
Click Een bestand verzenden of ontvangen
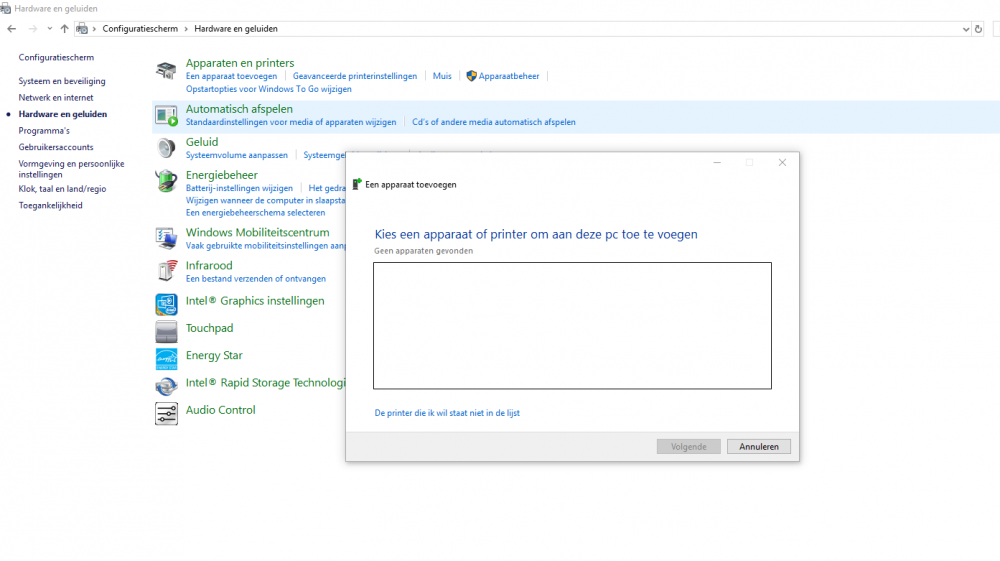tap(256, 279)
